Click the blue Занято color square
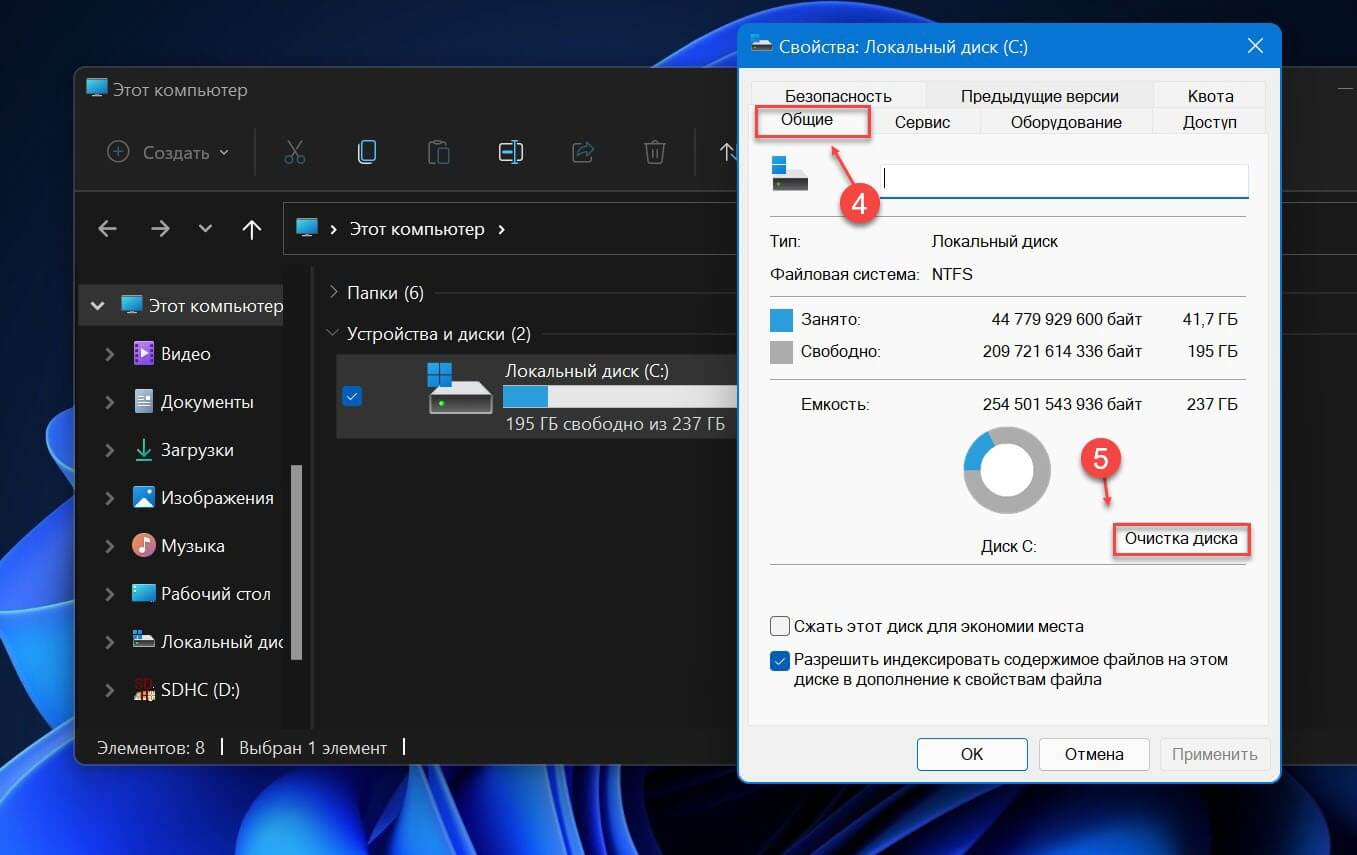Screen dimensions: 1357x855 782,320
